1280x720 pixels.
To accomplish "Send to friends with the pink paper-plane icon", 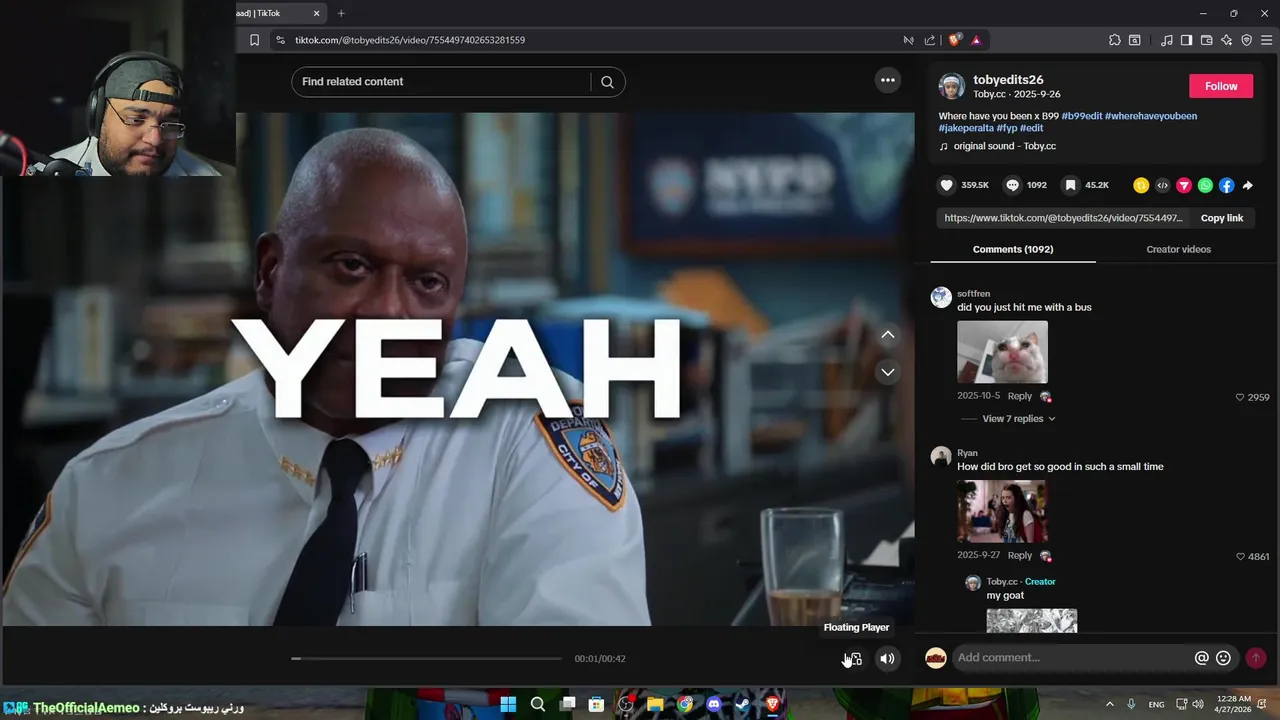I will [x=1184, y=185].
